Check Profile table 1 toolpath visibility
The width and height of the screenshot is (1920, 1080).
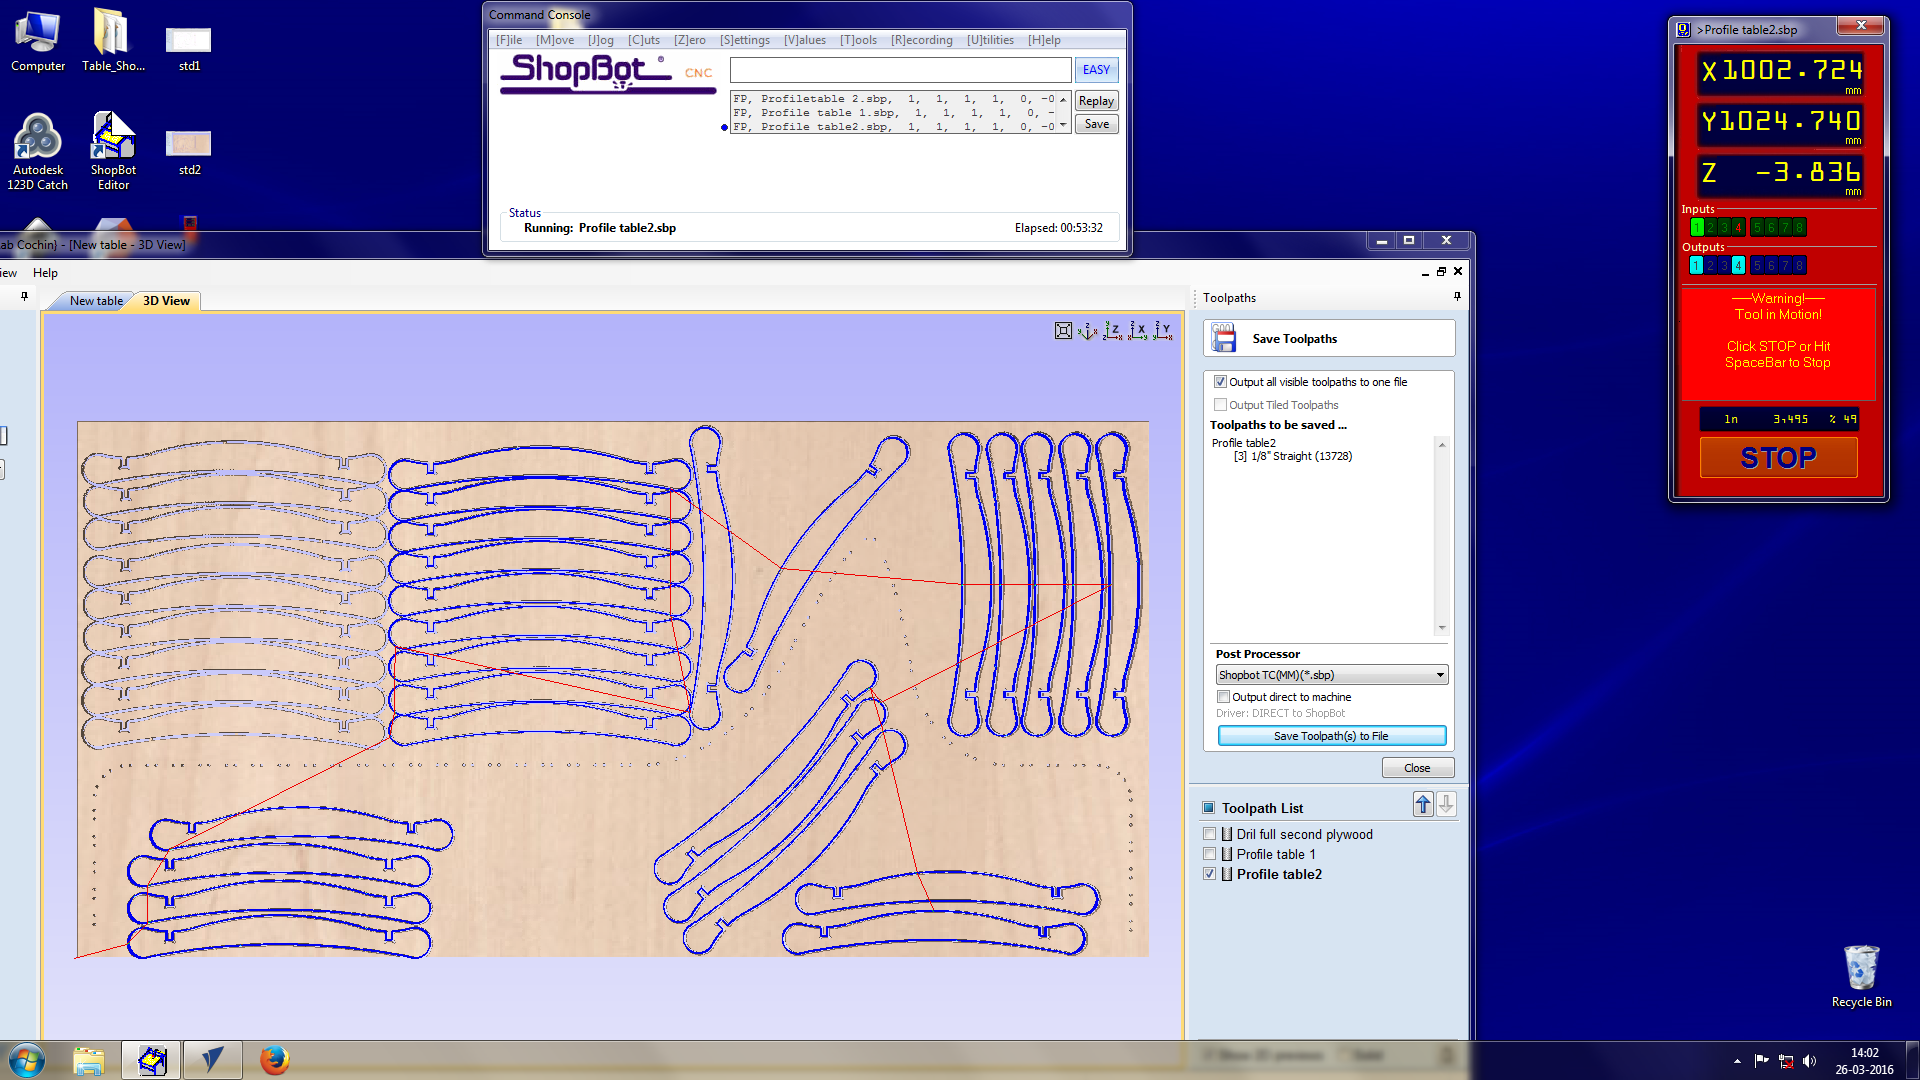[x=1210, y=854]
